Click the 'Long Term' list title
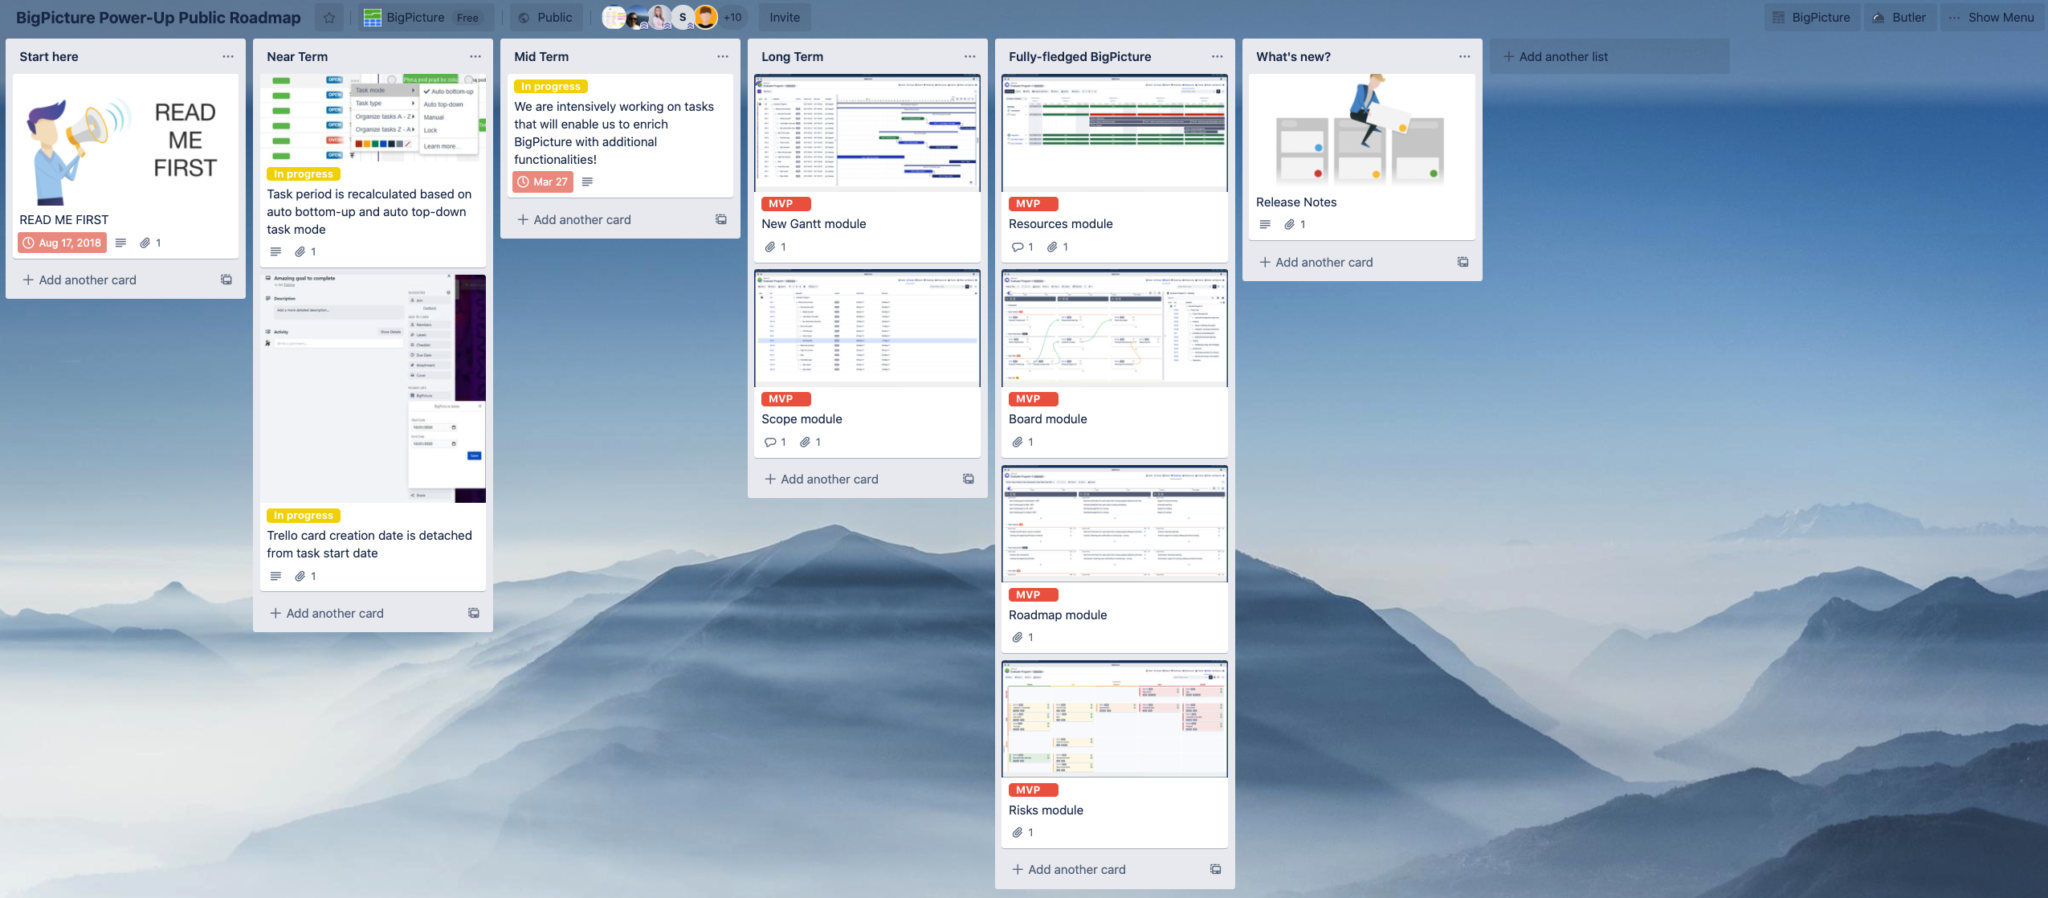This screenshot has height=898, width=2048. [x=793, y=57]
